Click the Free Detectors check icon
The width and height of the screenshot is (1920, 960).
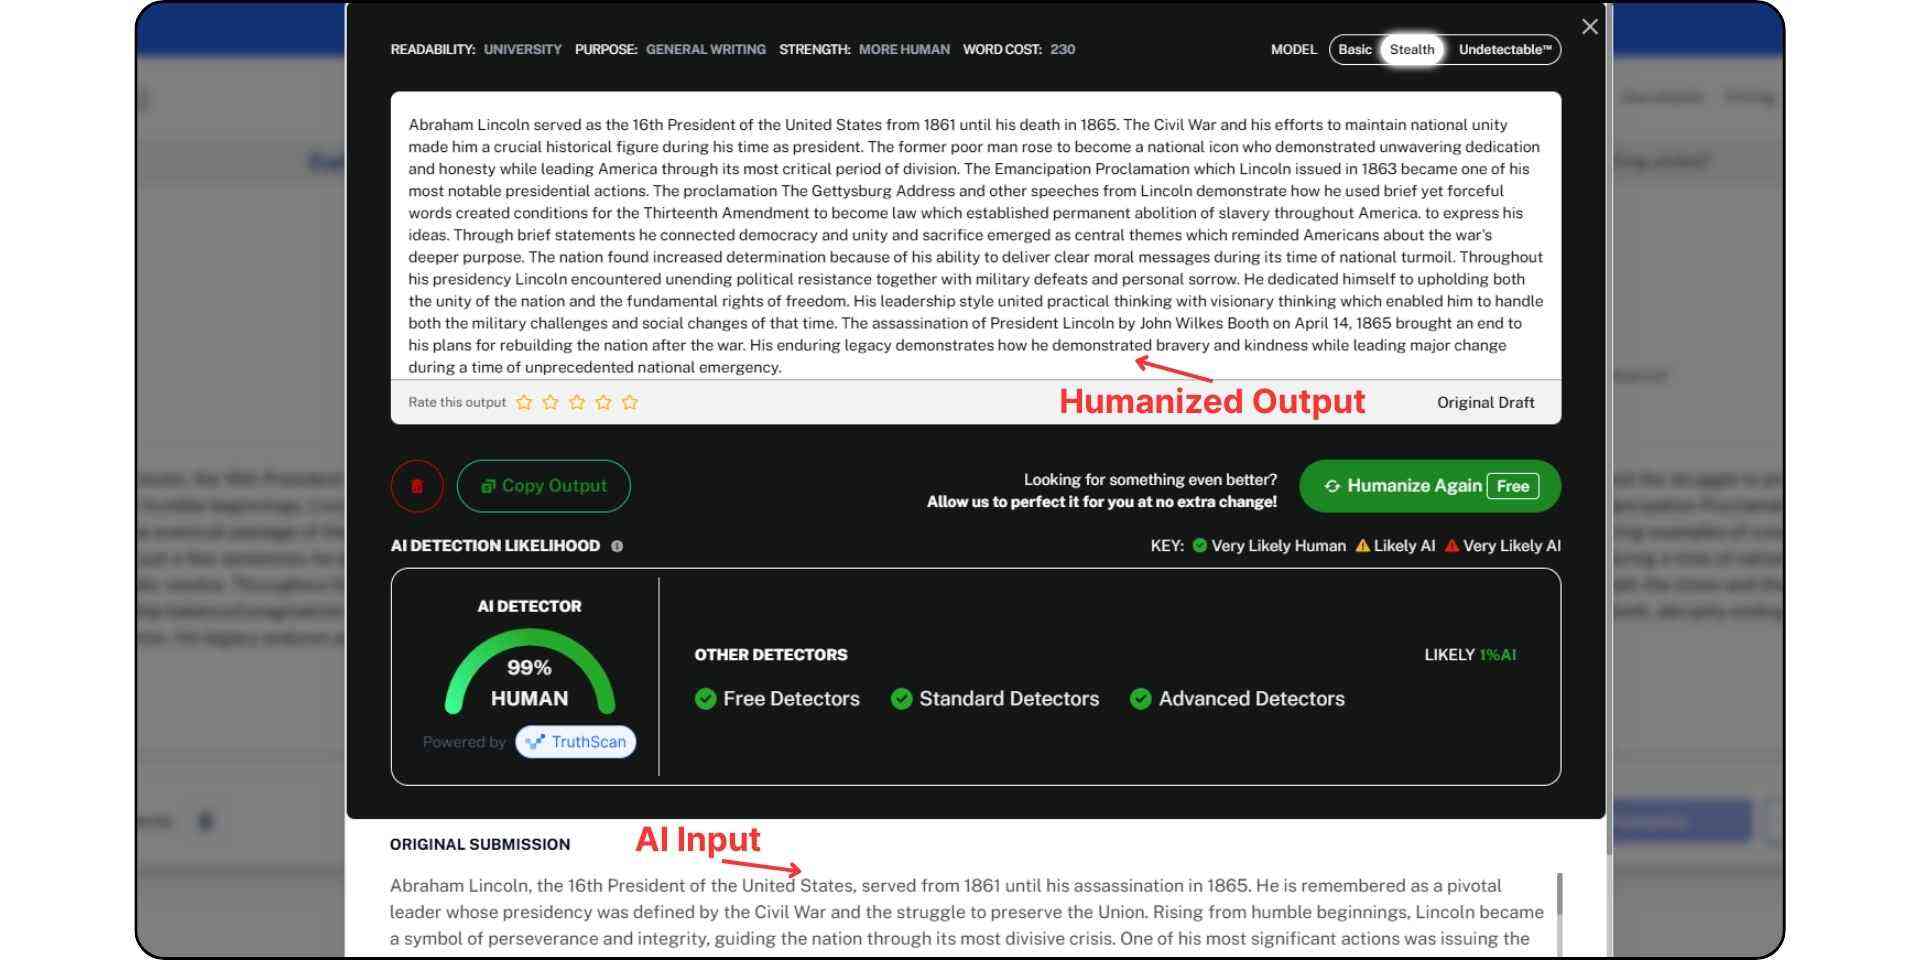coord(706,699)
